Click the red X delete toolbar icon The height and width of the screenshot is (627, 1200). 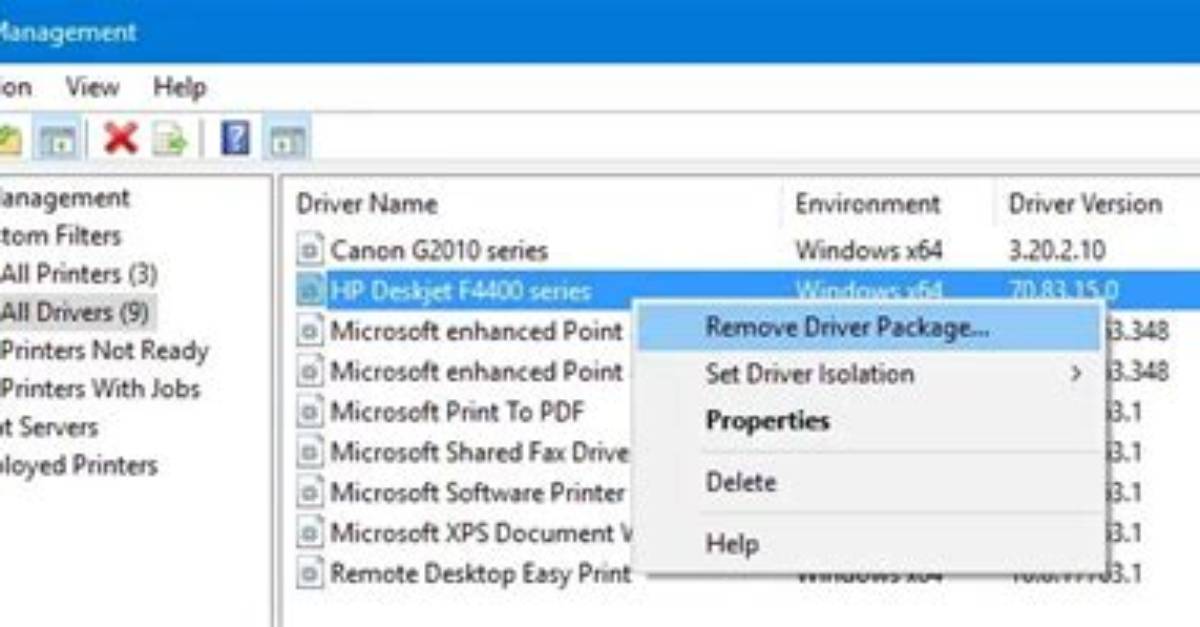121,139
